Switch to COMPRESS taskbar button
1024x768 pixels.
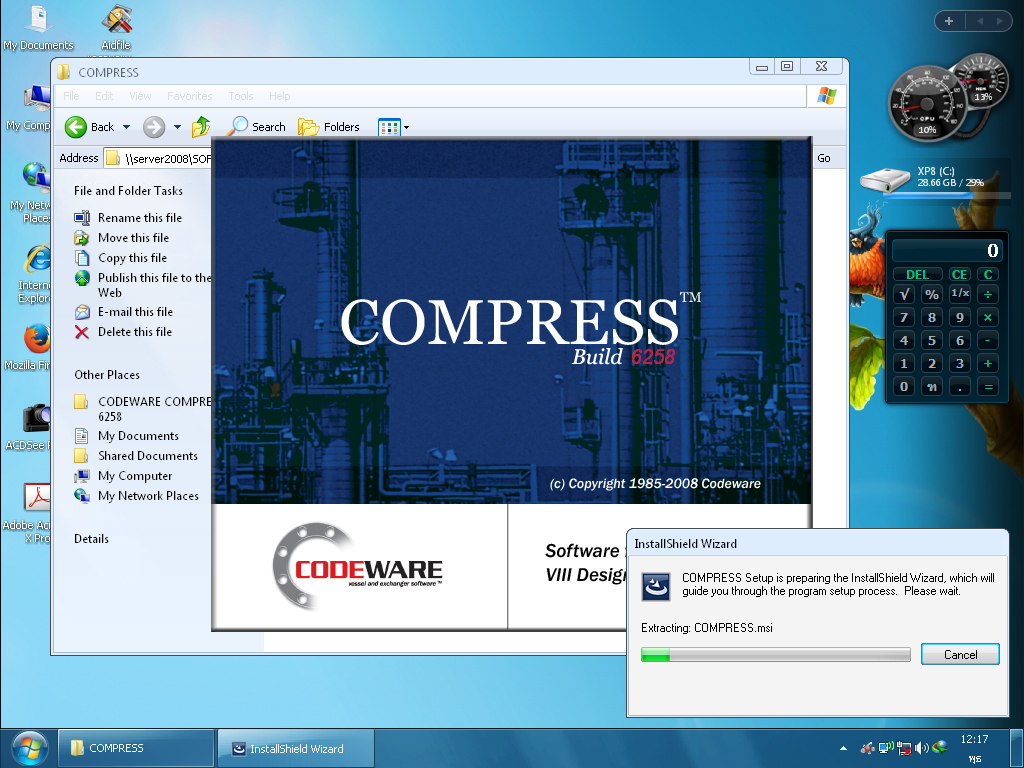tap(136, 748)
